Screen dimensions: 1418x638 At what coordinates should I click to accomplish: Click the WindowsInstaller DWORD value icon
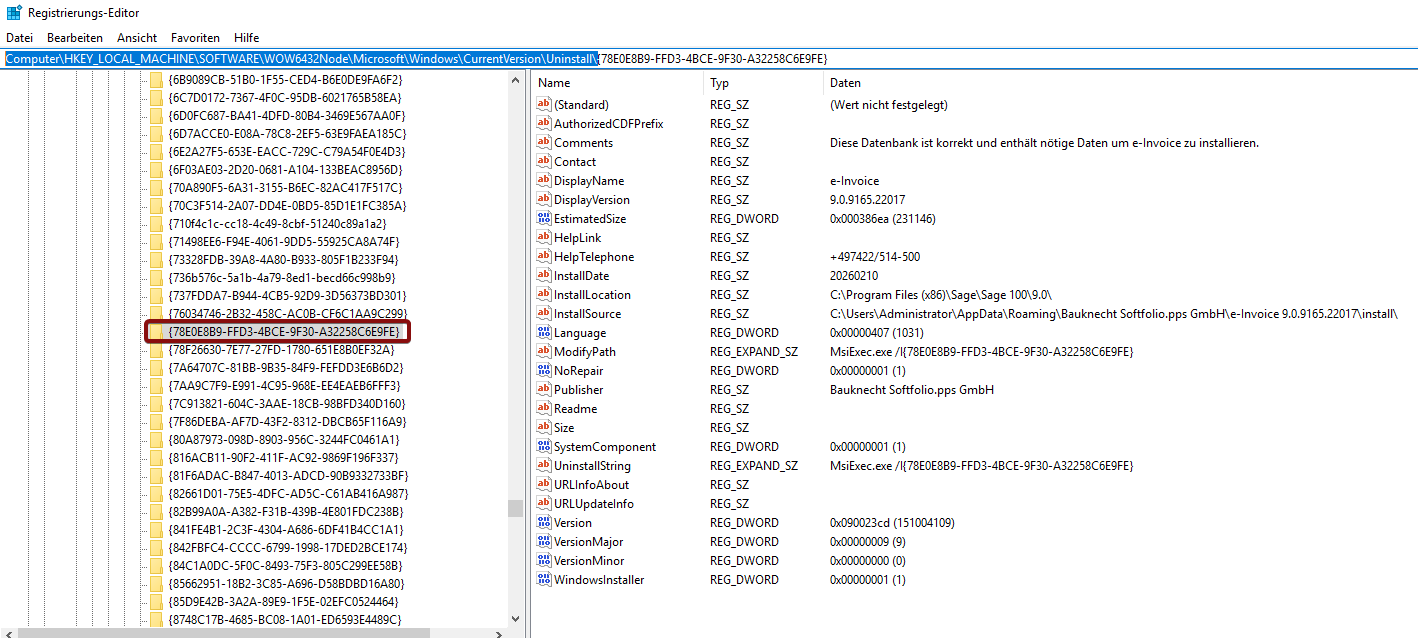[544, 580]
